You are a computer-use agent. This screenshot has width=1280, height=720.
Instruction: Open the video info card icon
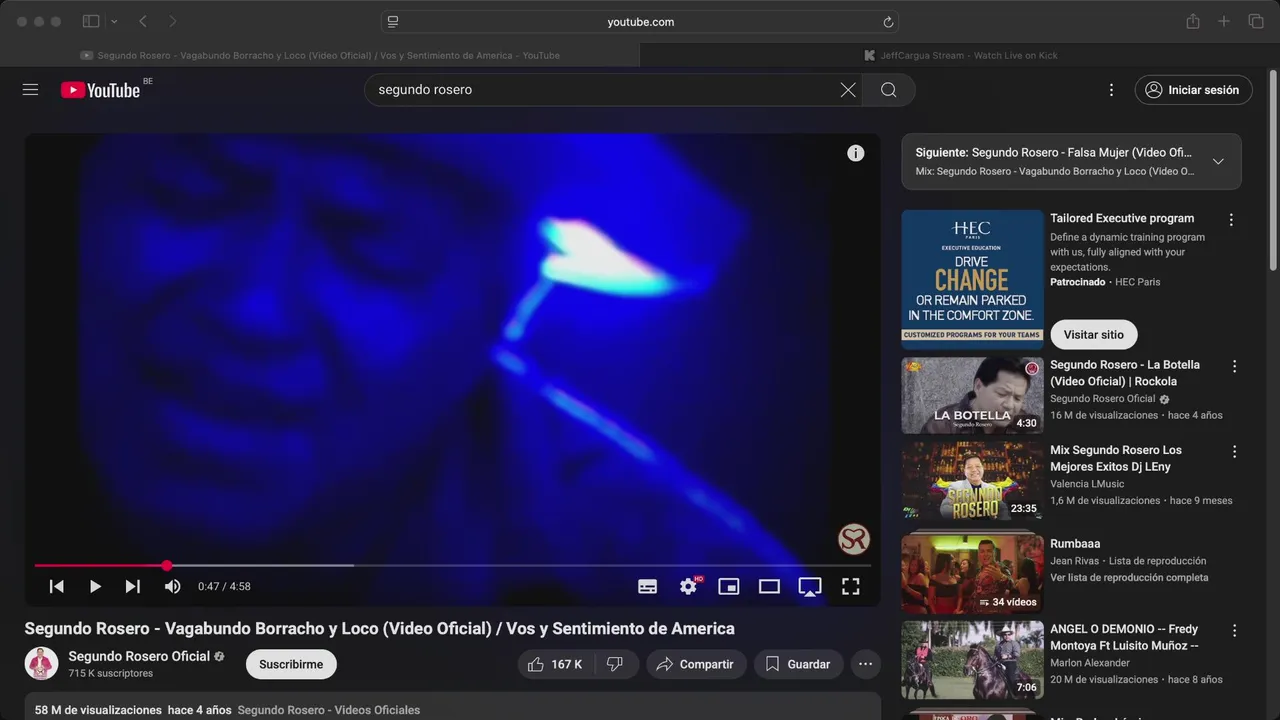coord(856,153)
